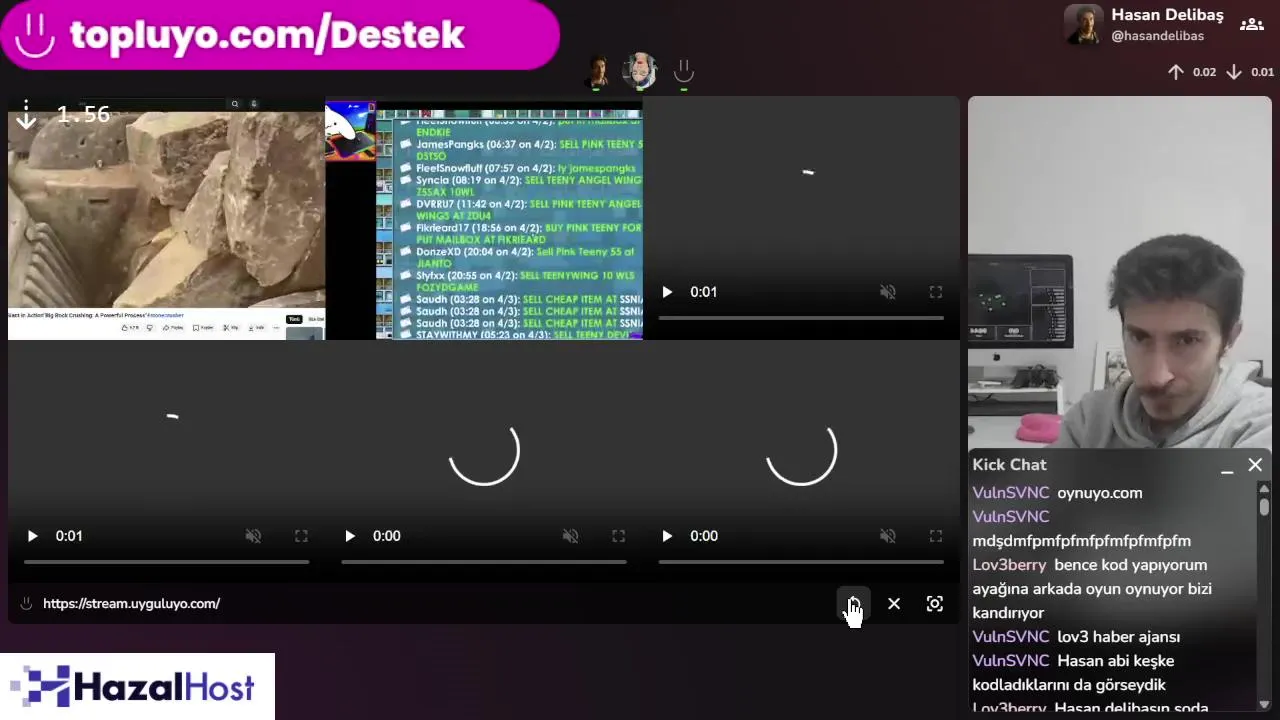Unmute the bottom-right video player
The height and width of the screenshot is (720, 1280).
click(887, 536)
